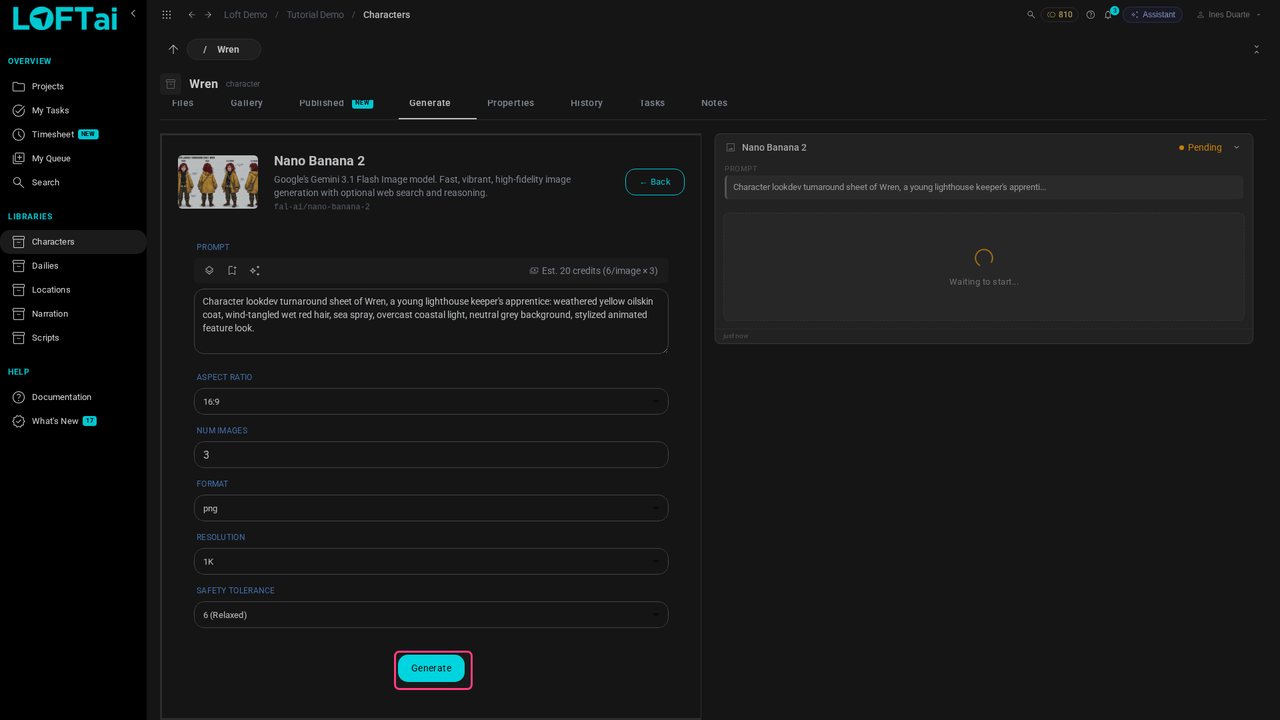Image resolution: width=1280 pixels, height=720 pixels.
Task: Open Timesheet in the sidebar
Action: (73, 134)
